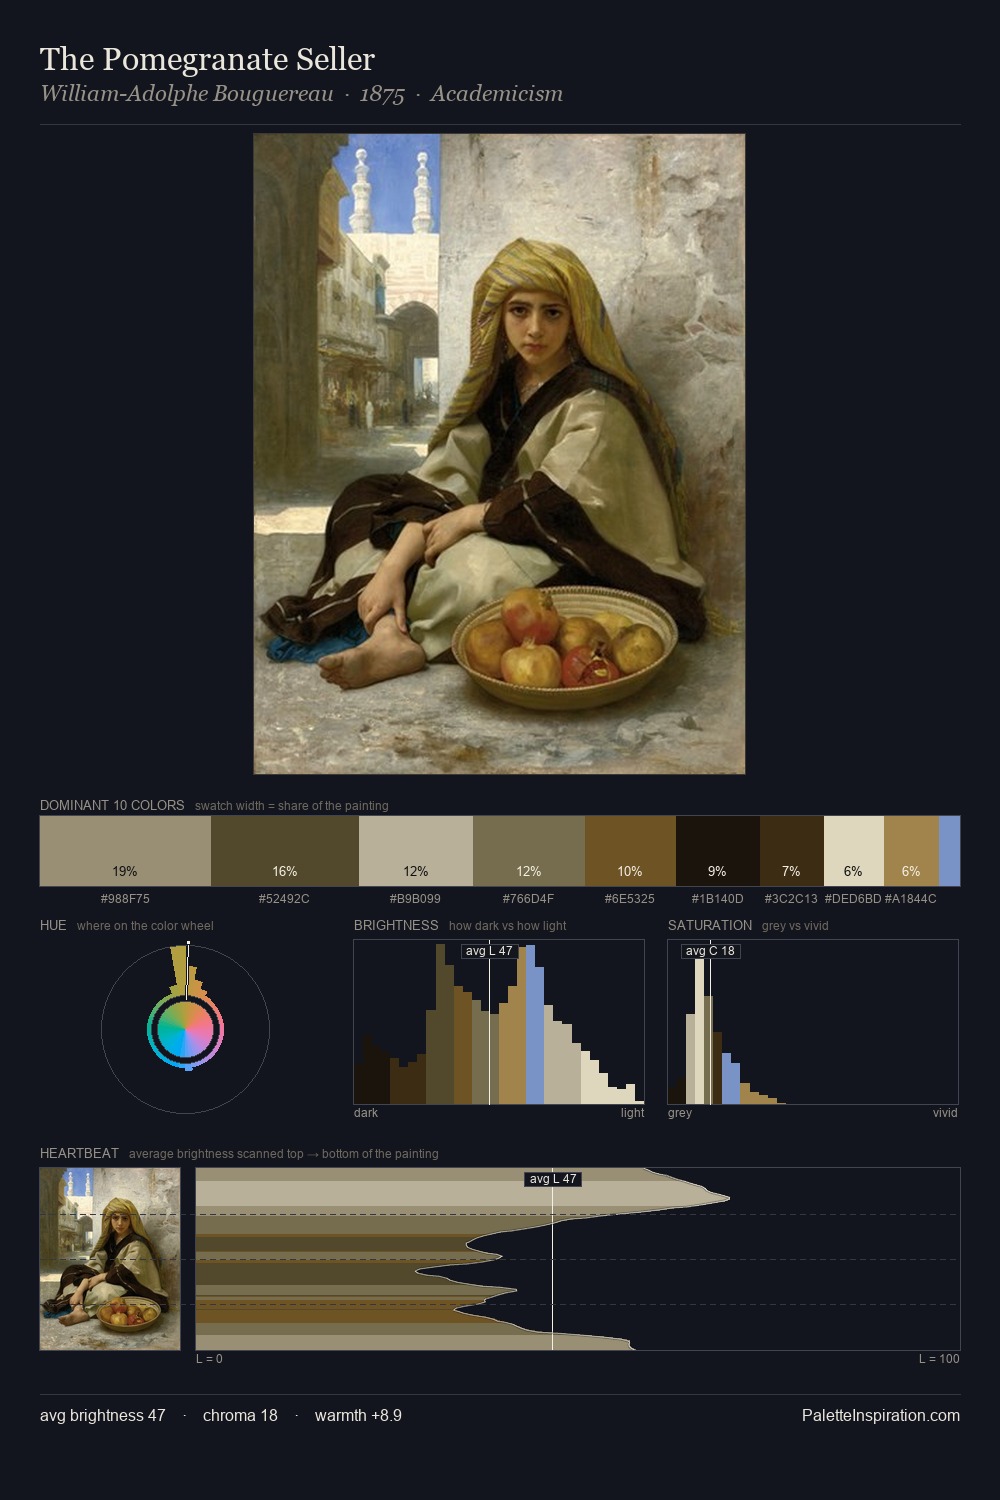Click 'avg L 47' marker in heartbeat chart

coord(553,1179)
